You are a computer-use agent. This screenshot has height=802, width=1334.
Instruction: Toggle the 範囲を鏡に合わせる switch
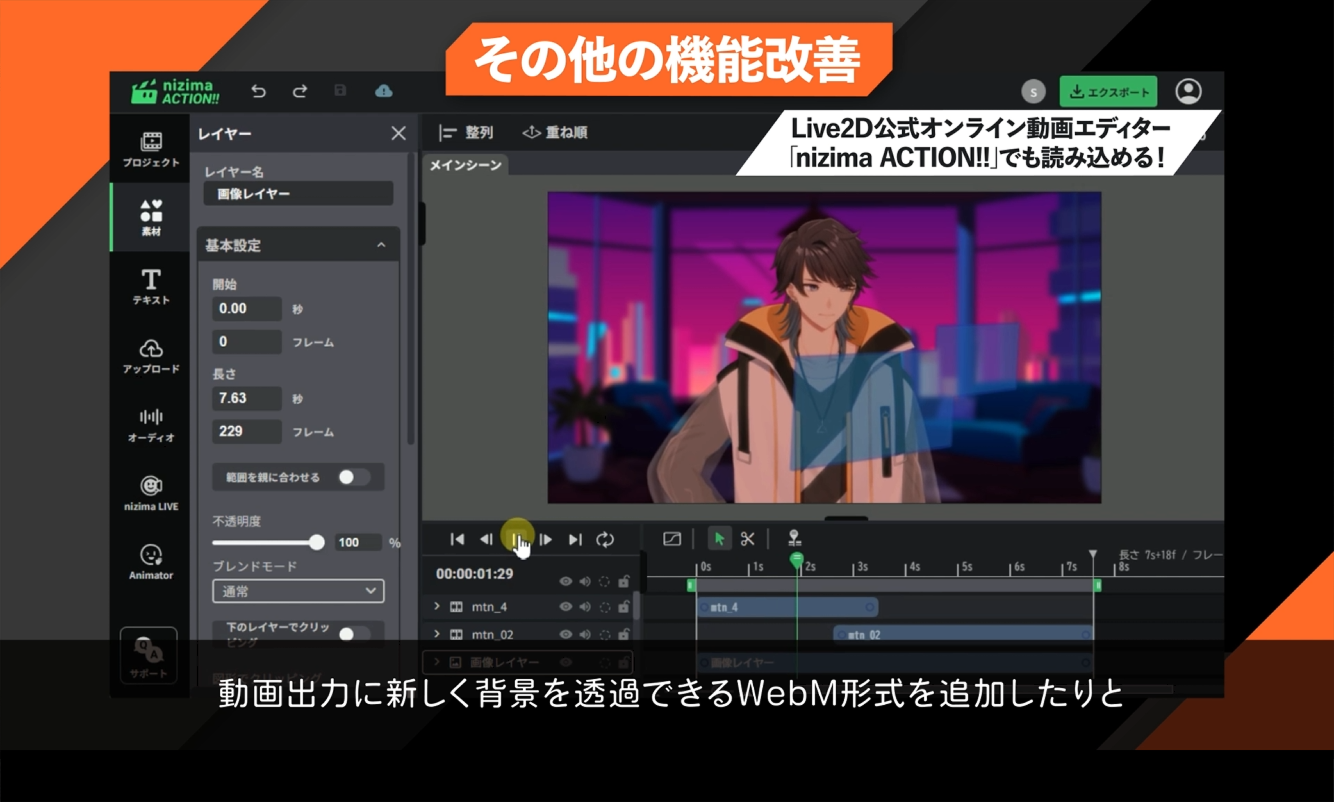[352, 477]
